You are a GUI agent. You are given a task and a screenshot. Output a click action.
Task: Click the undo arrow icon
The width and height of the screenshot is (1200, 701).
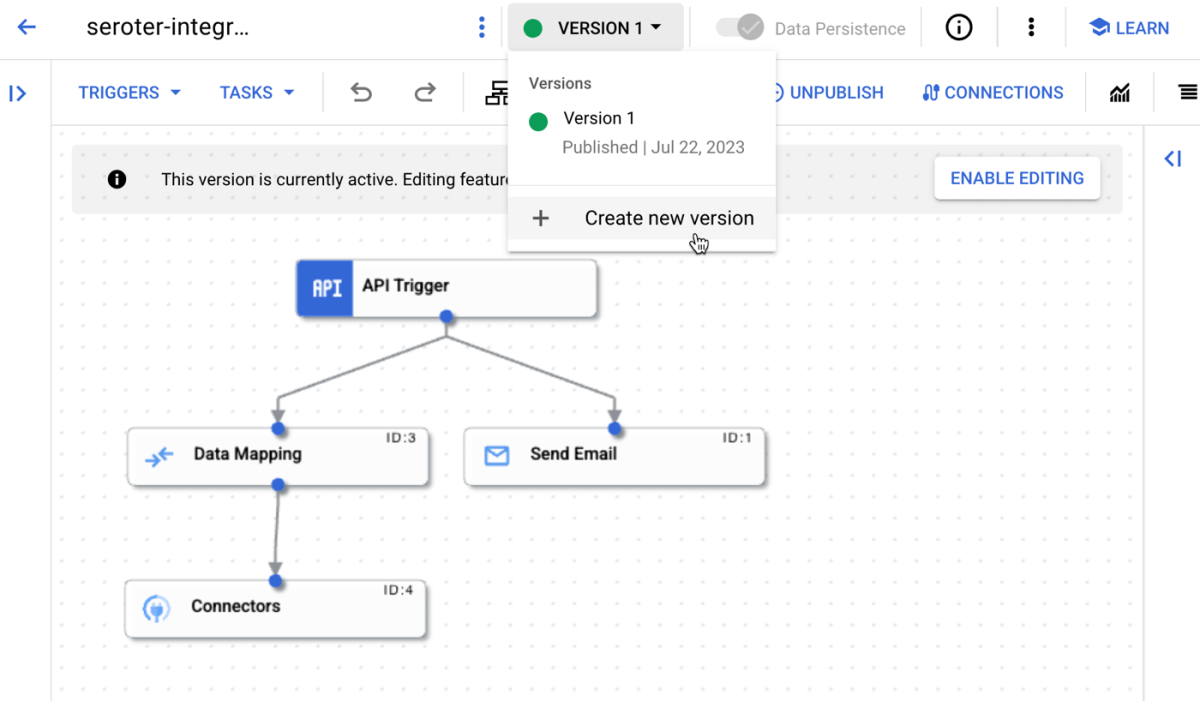(x=360, y=92)
